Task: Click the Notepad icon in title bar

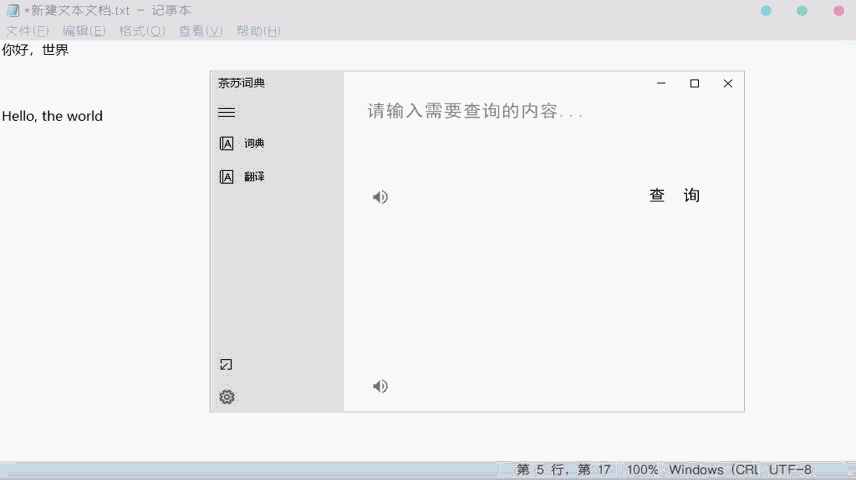Action: 13,10
